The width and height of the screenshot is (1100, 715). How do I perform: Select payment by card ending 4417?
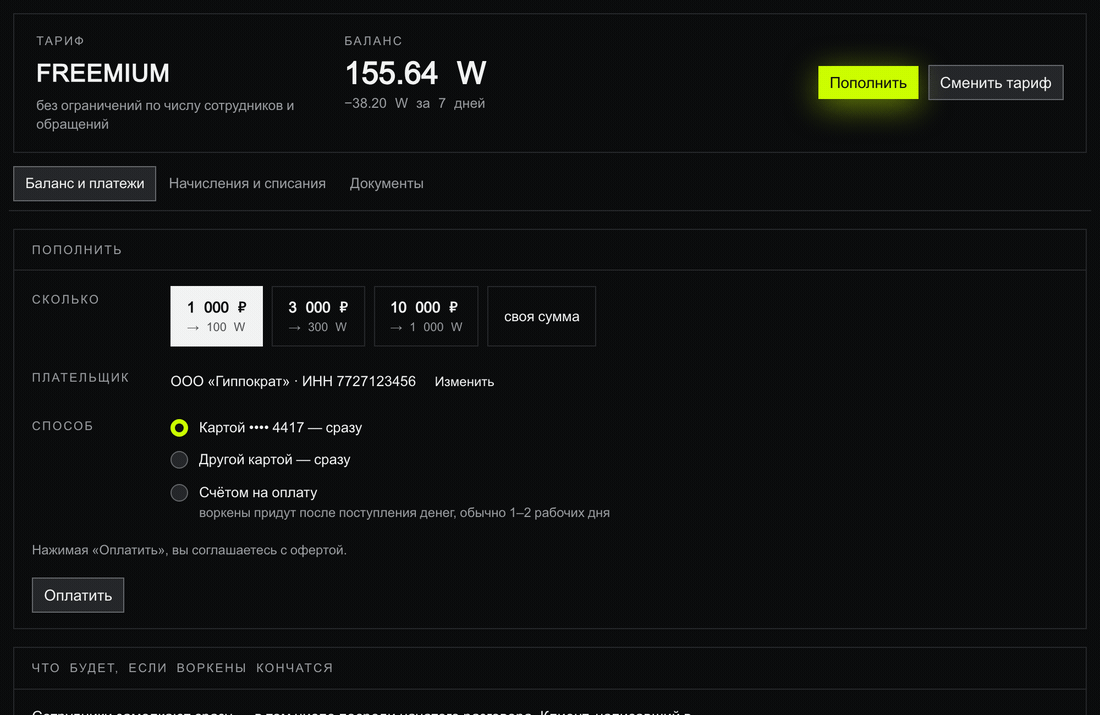click(x=180, y=427)
